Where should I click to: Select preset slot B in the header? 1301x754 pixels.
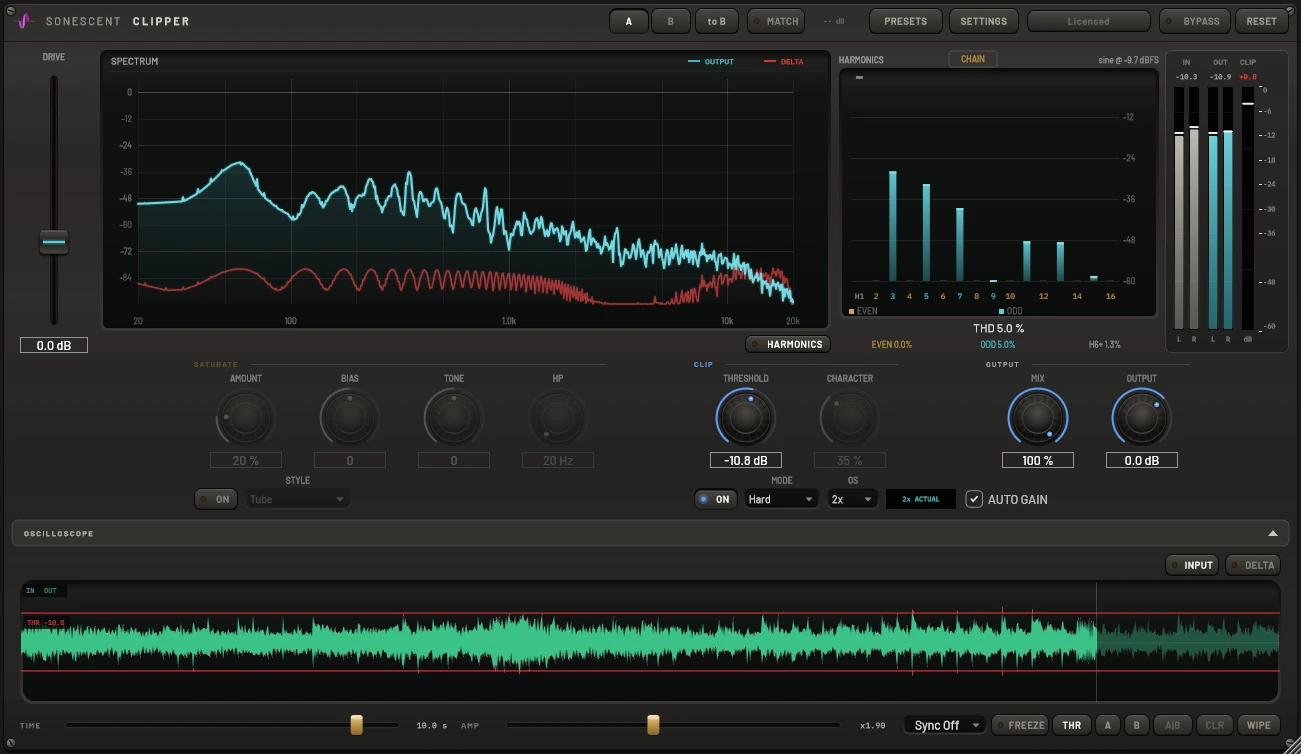(671, 21)
